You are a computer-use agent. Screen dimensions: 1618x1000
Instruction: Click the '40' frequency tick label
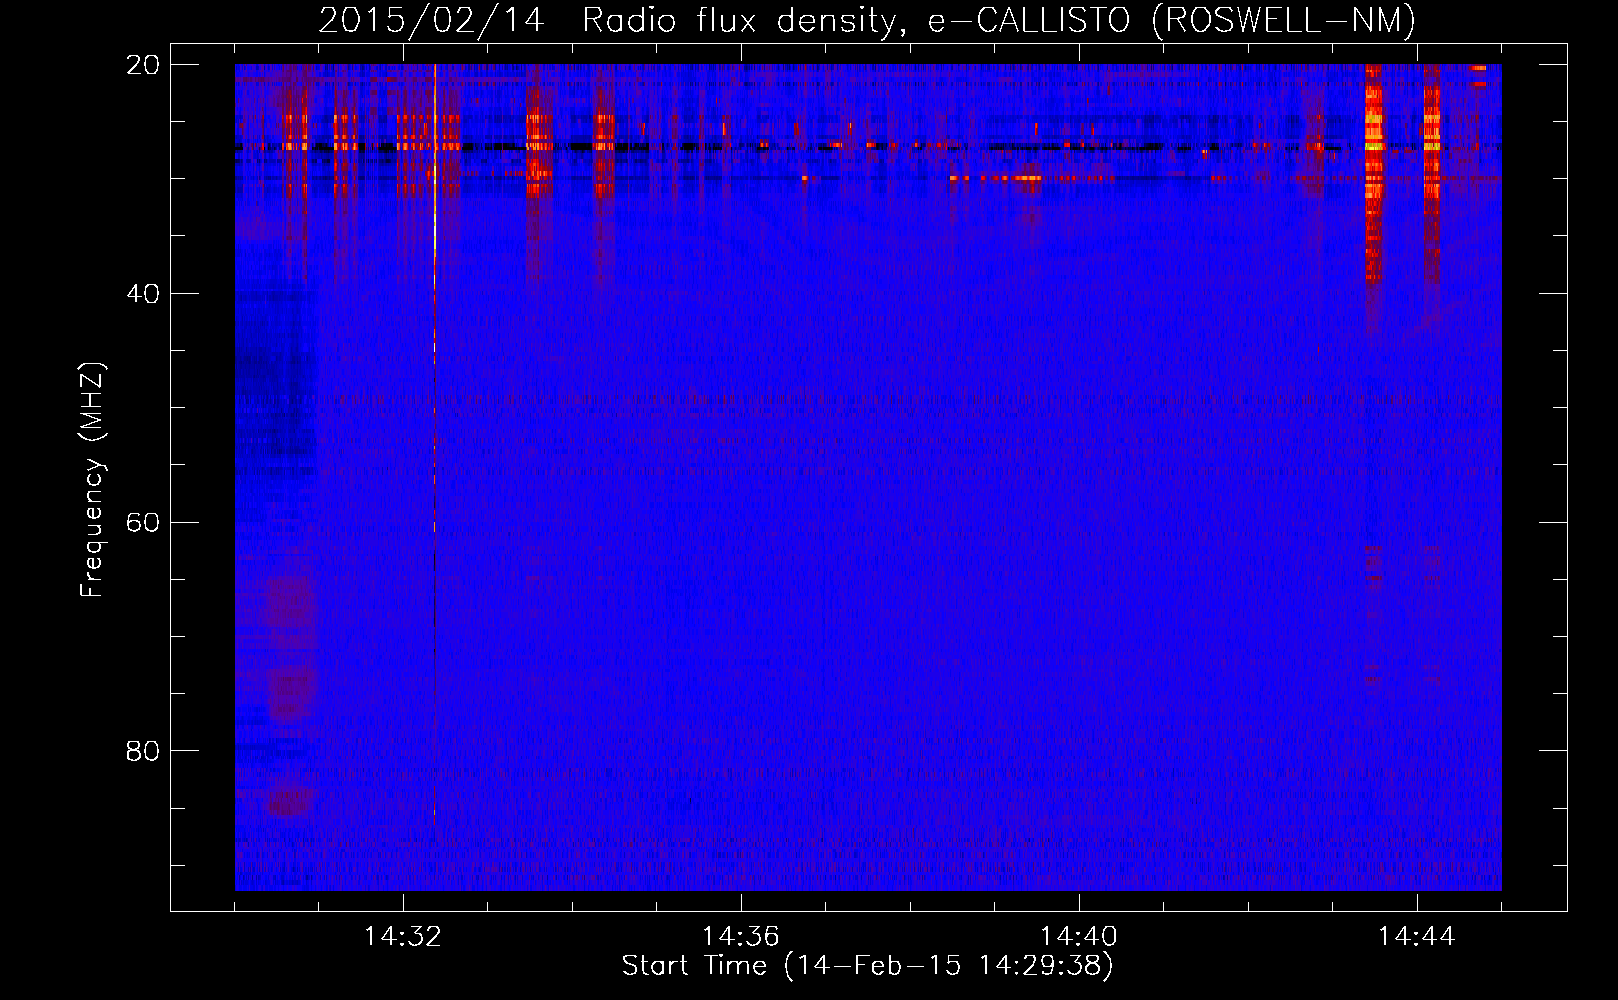coord(142,294)
